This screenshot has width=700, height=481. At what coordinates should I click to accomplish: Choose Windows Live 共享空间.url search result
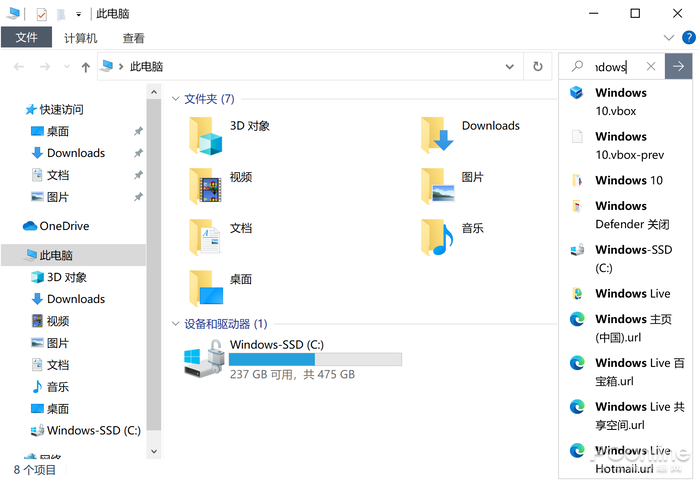[x=625, y=415]
